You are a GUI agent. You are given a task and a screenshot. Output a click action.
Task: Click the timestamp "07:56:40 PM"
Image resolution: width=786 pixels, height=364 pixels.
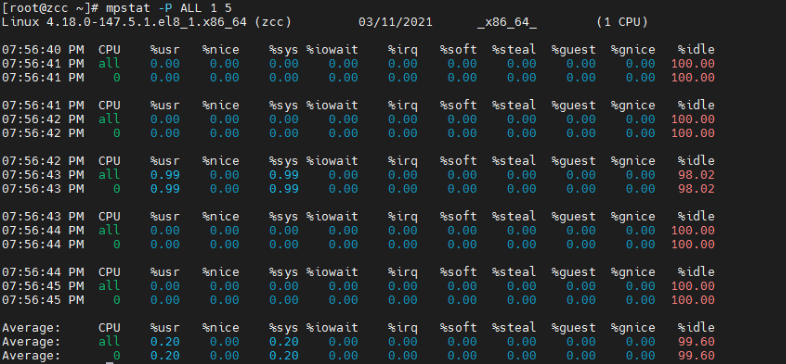coord(43,50)
